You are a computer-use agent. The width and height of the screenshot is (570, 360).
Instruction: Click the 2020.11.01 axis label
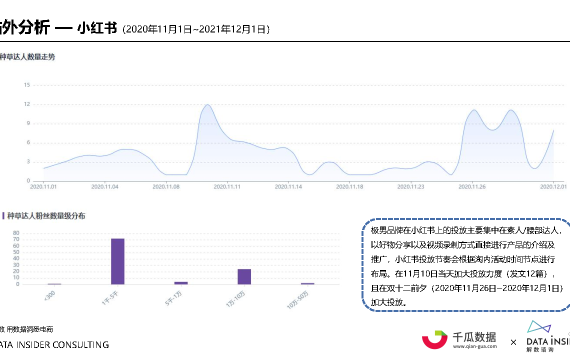43,187
